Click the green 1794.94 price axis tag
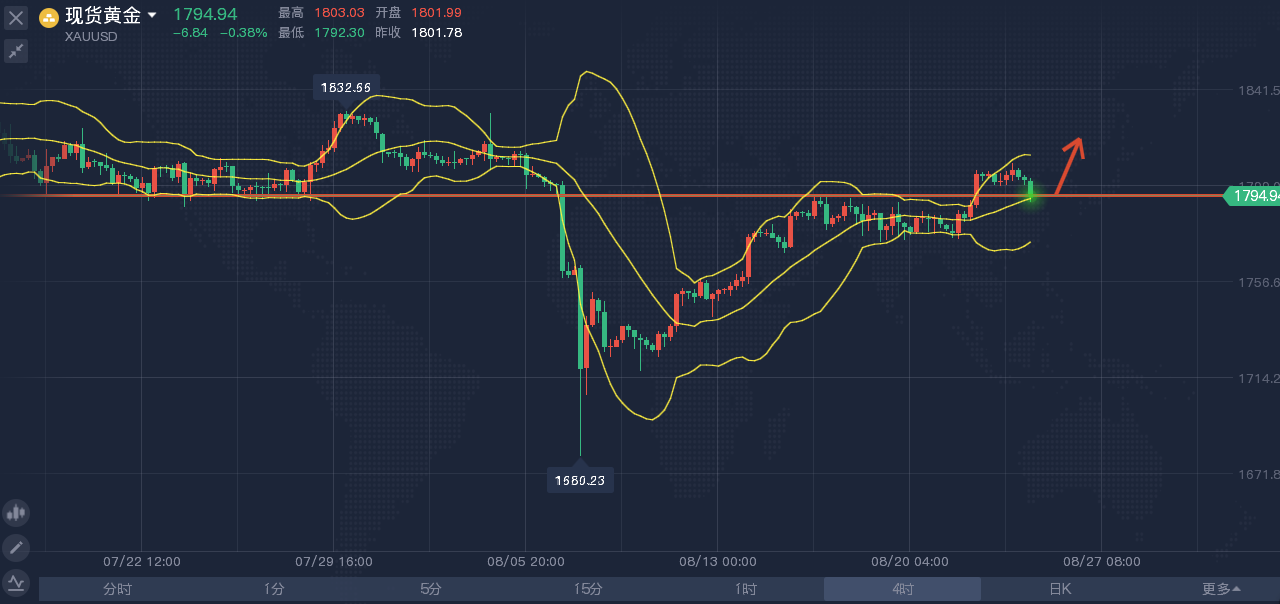This screenshot has height=604, width=1280. (1252, 196)
